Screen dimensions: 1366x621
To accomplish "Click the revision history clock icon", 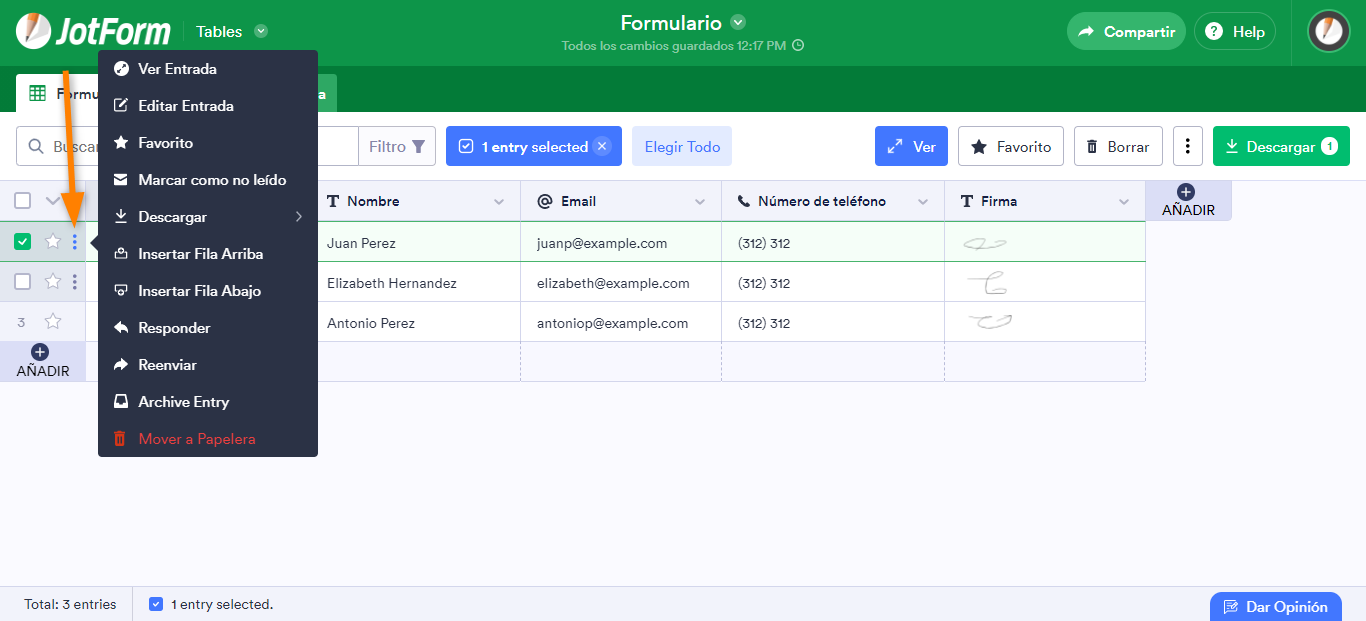I will click(798, 45).
